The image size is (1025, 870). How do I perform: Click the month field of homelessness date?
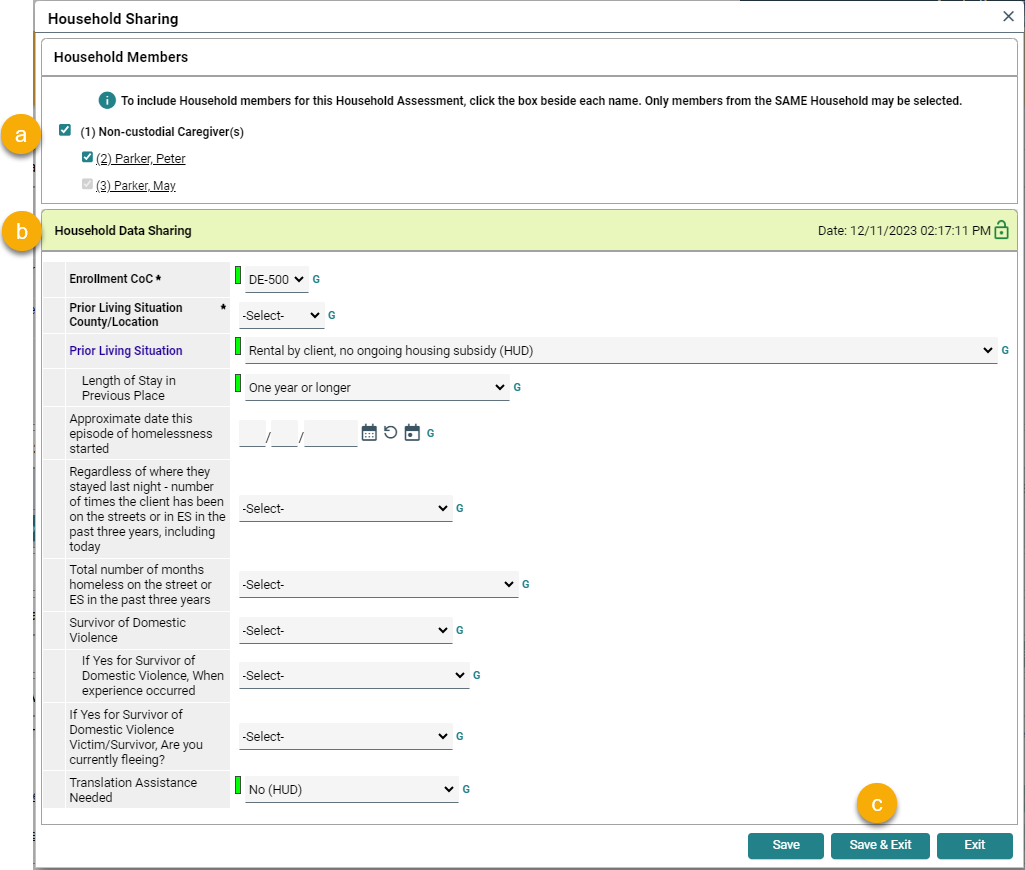pyautogui.click(x=252, y=433)
